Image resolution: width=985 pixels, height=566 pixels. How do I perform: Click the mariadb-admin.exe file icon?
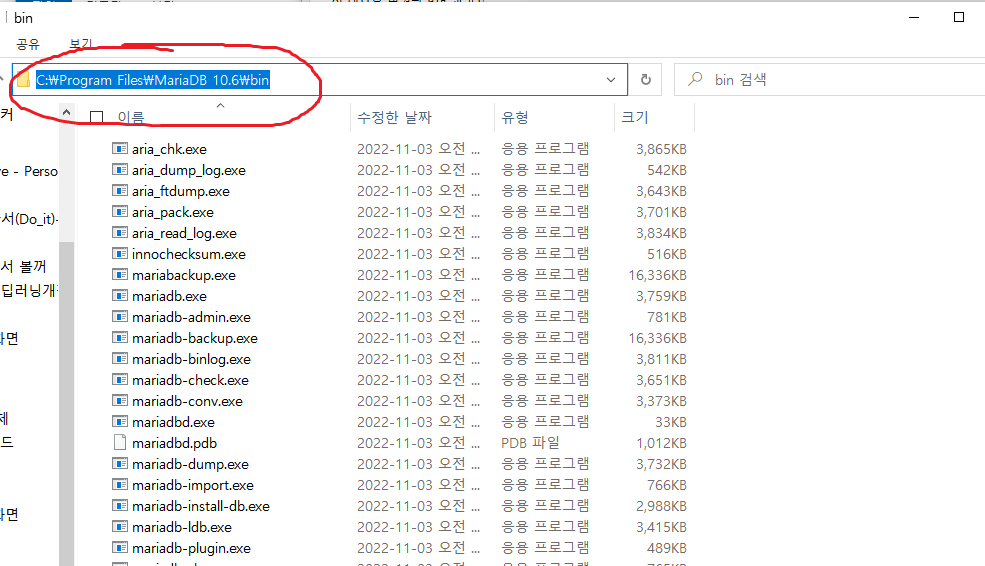point(120,317)
